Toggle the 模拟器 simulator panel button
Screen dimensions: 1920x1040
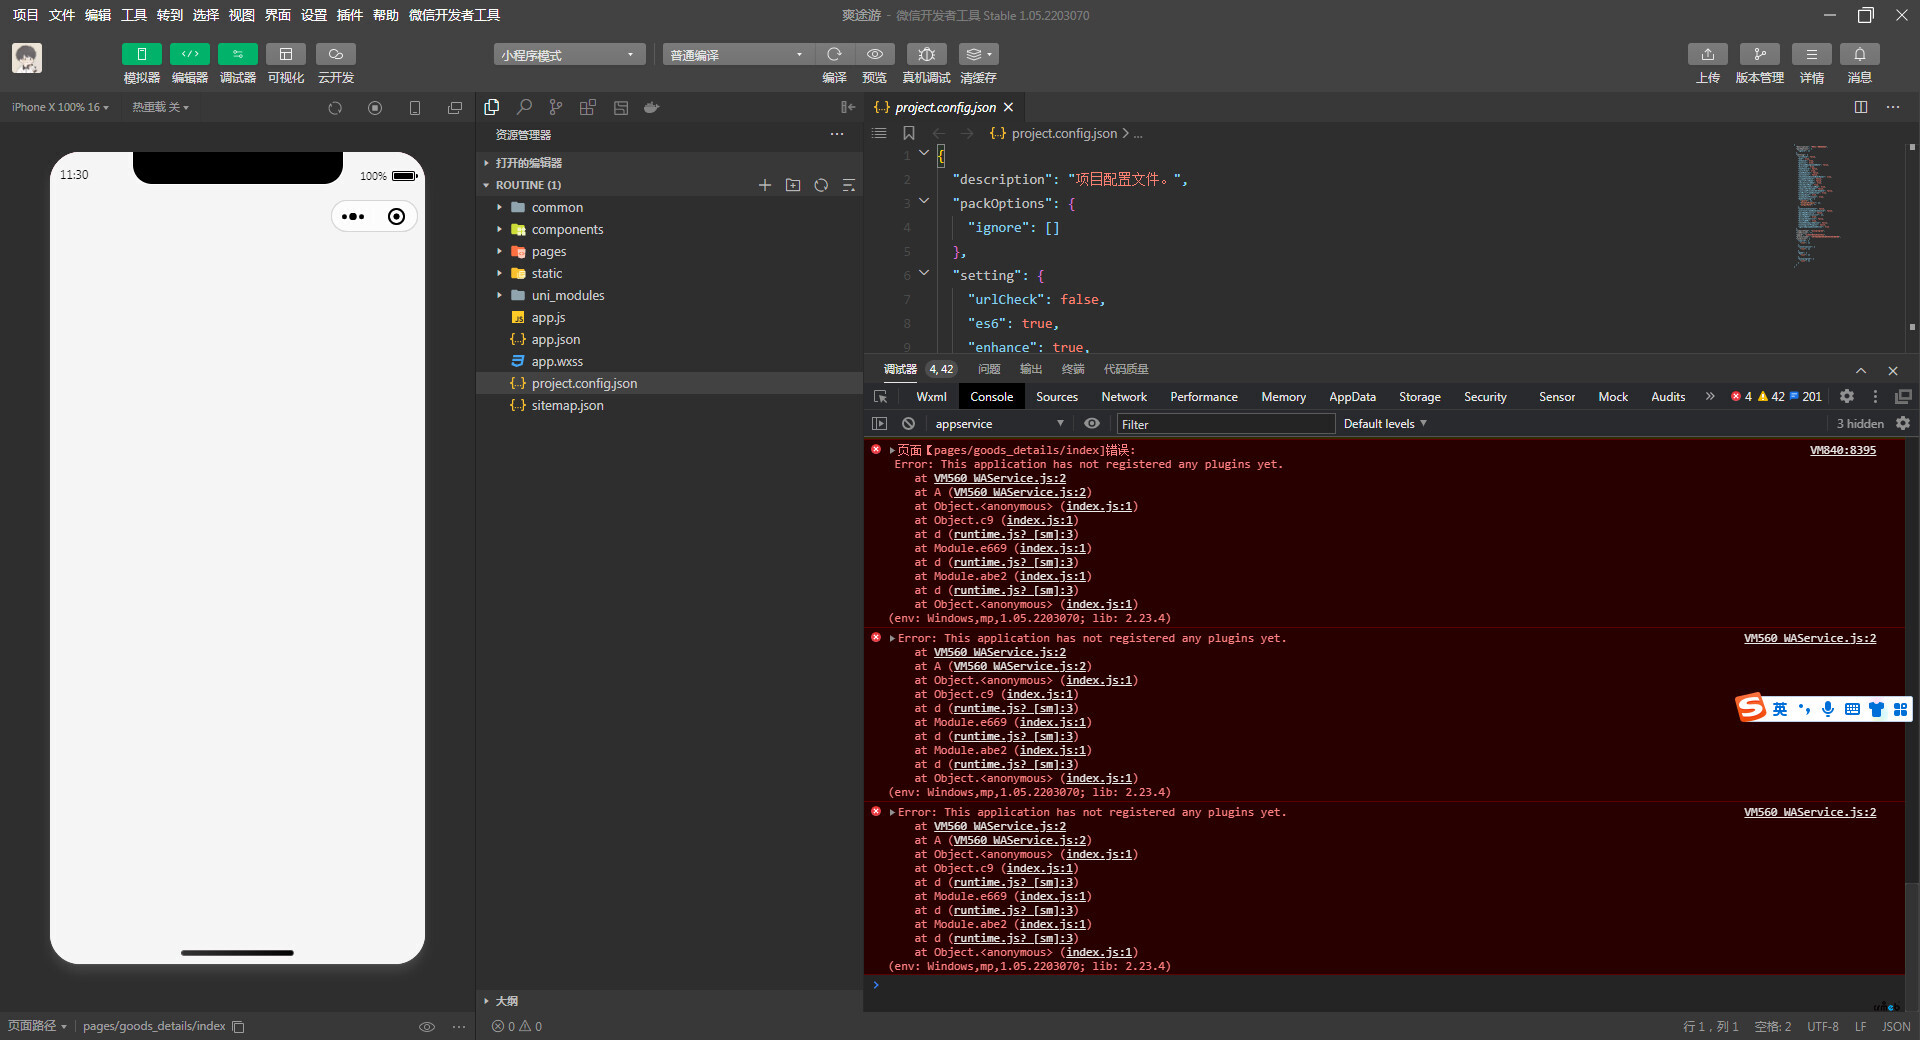click(141, 54)
